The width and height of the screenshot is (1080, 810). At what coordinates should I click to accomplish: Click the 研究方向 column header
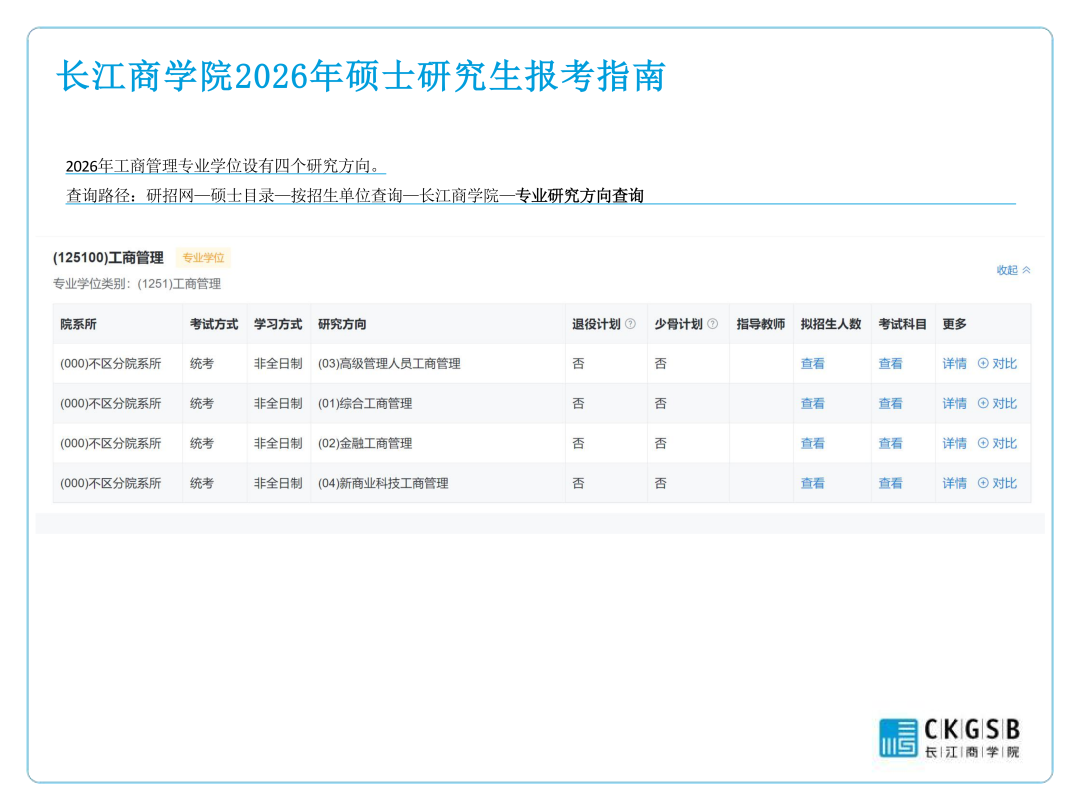(x=342, y=324)
